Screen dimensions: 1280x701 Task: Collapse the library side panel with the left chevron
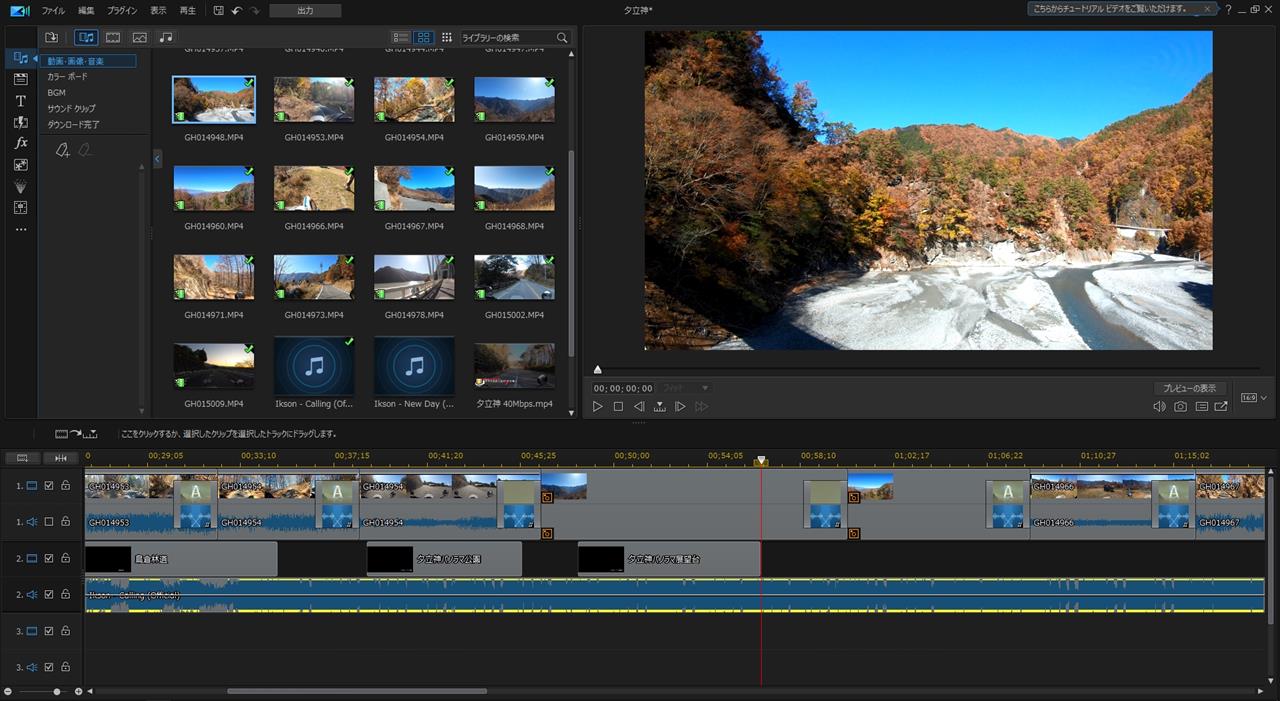157,158
